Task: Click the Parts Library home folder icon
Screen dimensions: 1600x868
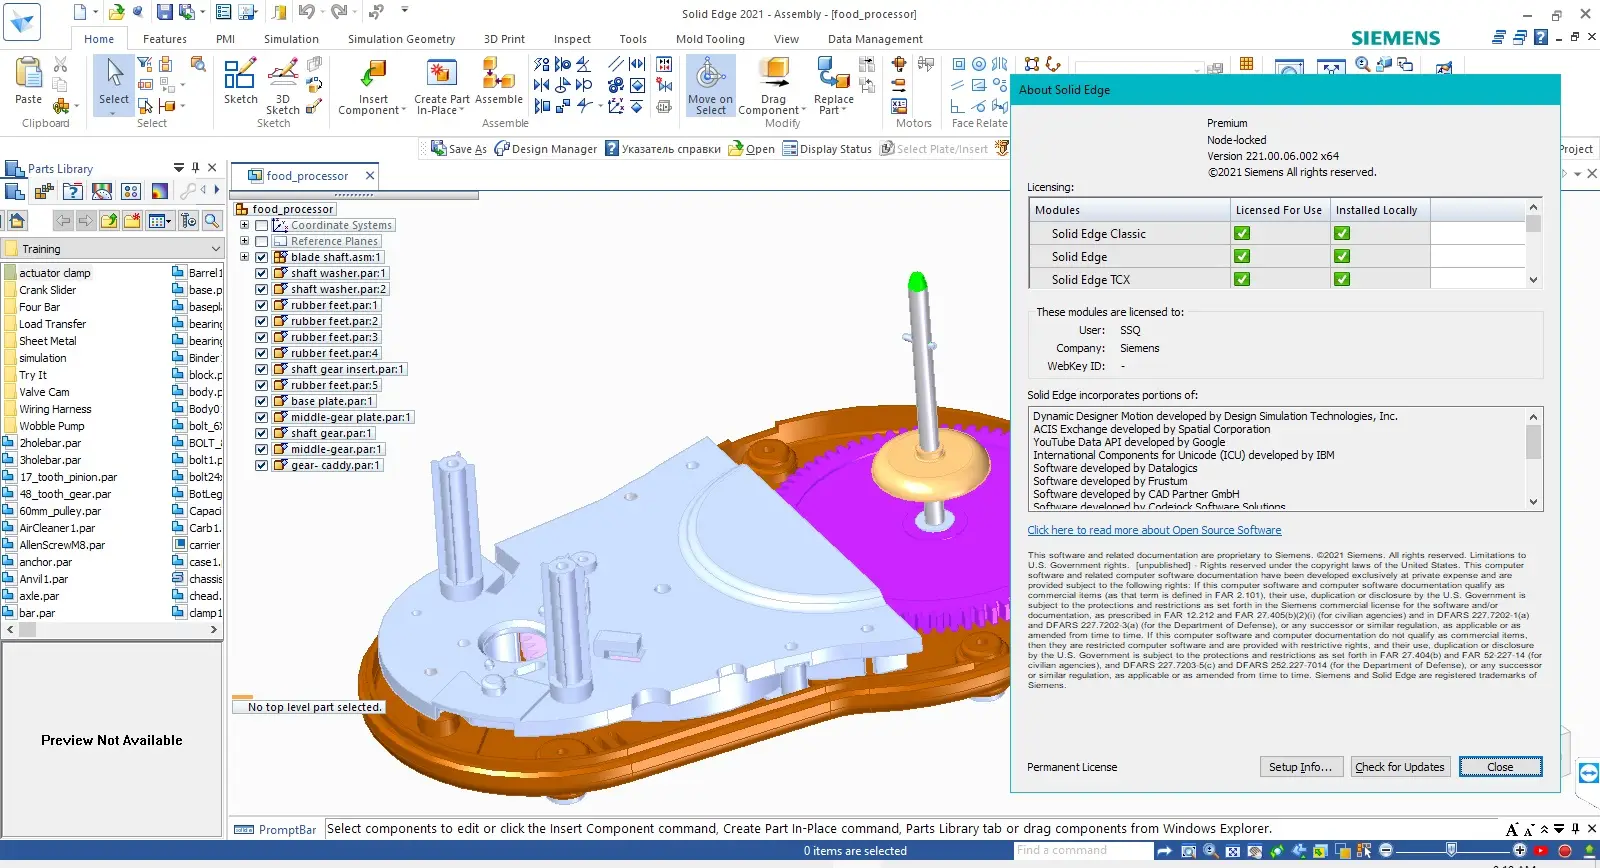Action: point(16,221)
